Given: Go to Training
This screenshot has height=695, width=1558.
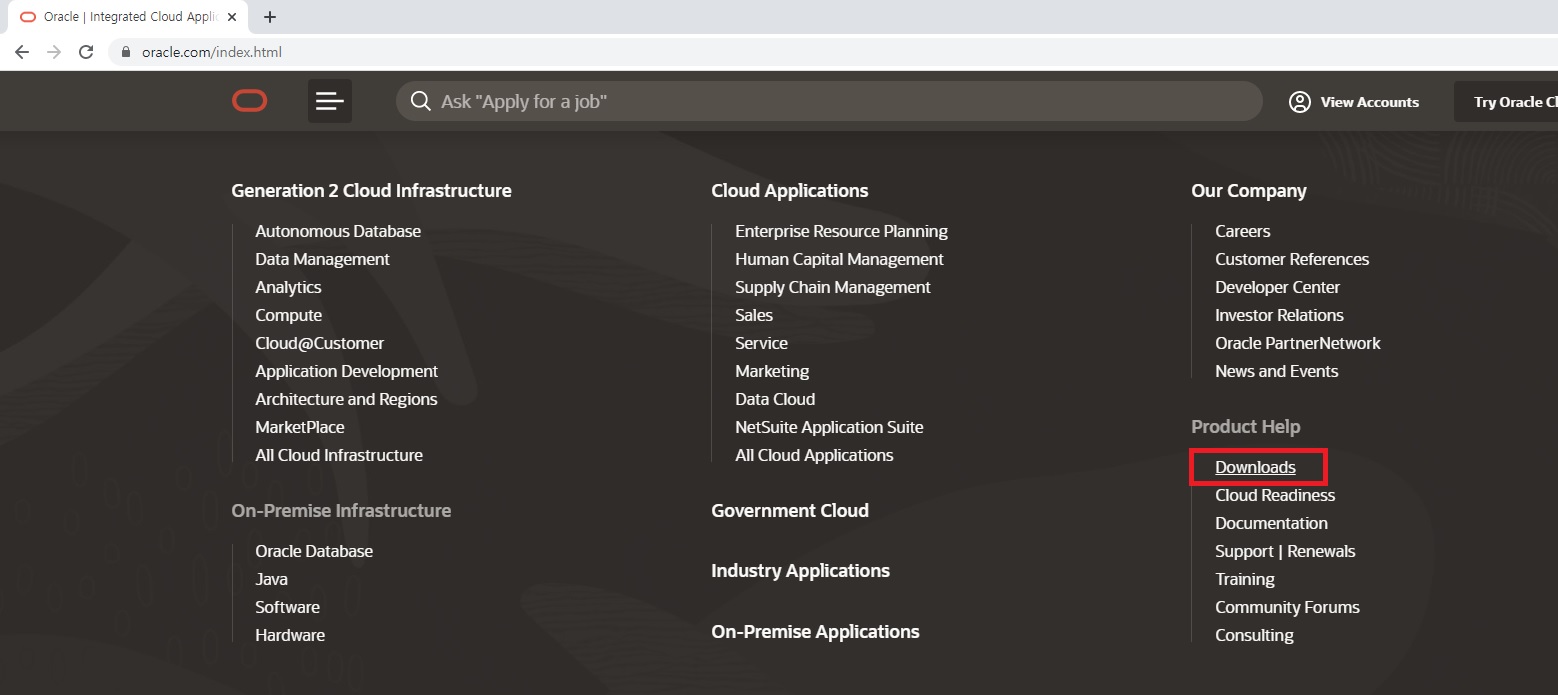Looking at the screenshot, I should point(1245,579).
